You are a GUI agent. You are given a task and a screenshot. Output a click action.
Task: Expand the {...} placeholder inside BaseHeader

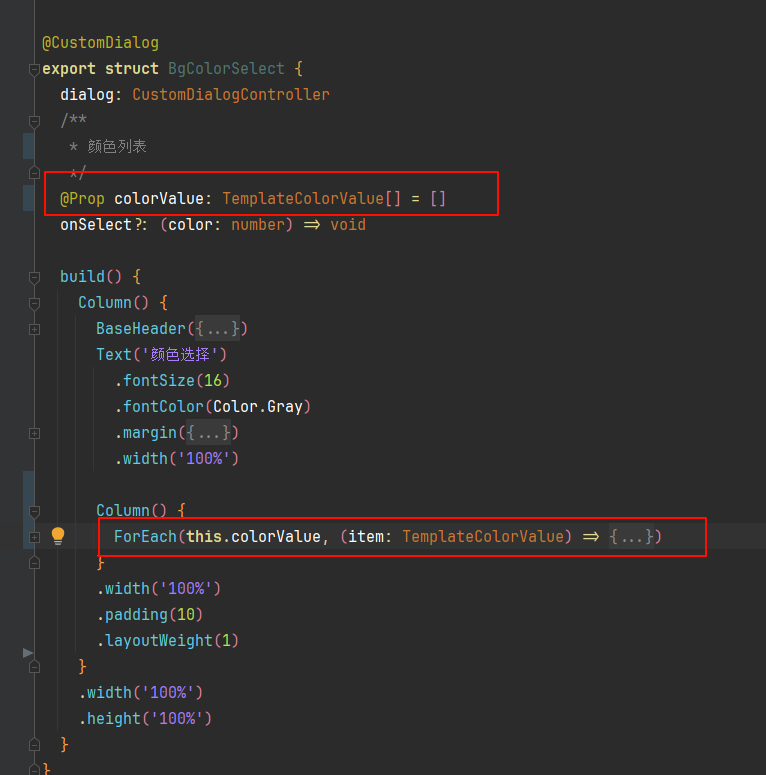click(217, 329)
